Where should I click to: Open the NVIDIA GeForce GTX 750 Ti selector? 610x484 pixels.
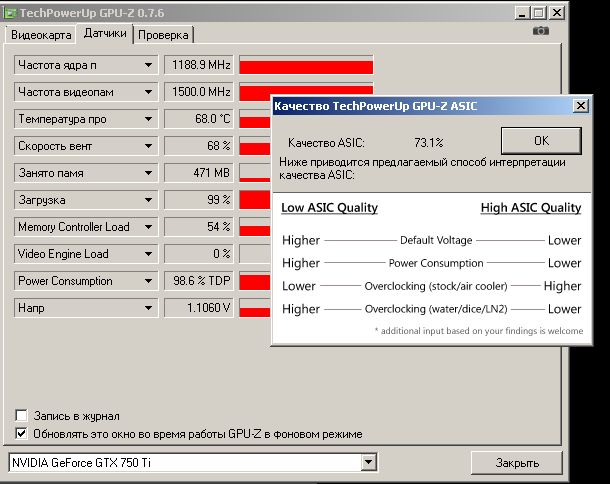point(368,463)
